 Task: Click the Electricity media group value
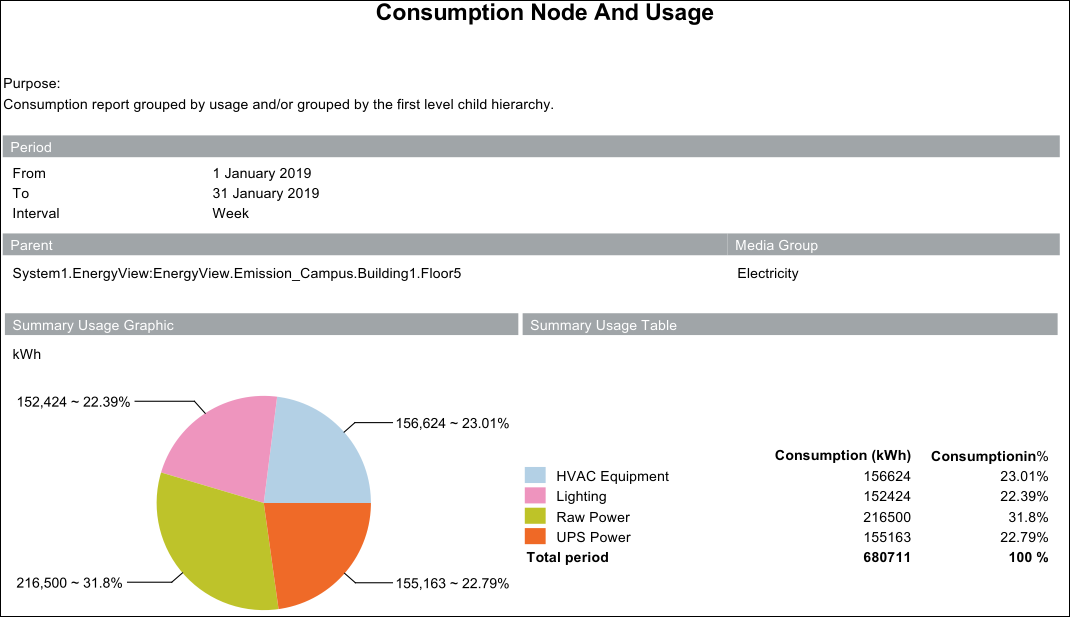(x=767, y=273)
